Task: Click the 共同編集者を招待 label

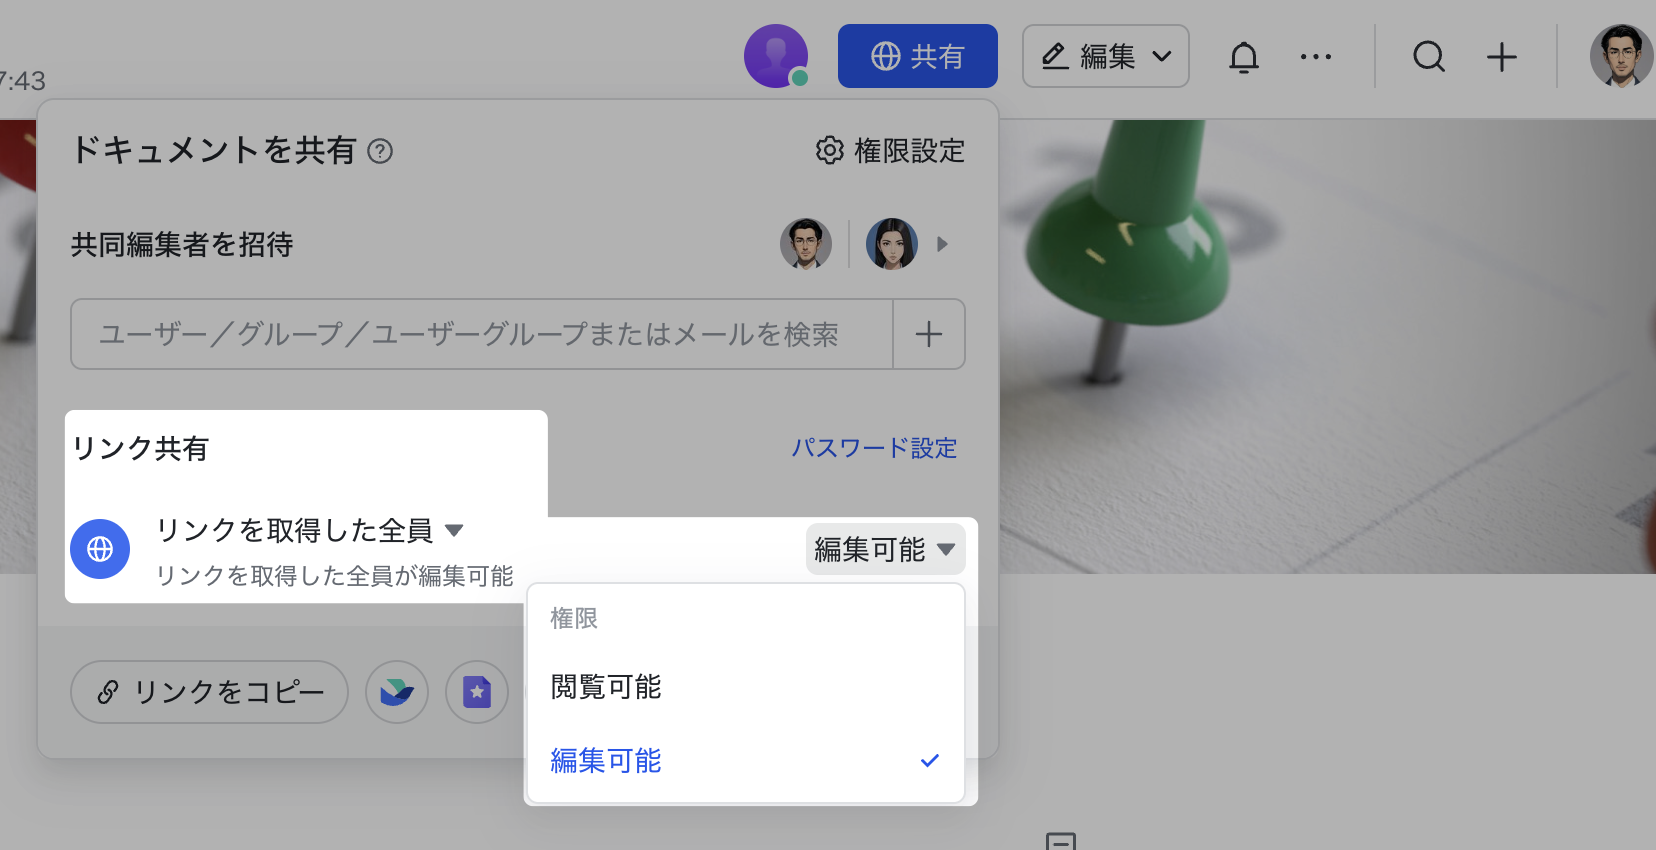Action: coord(182,245)
